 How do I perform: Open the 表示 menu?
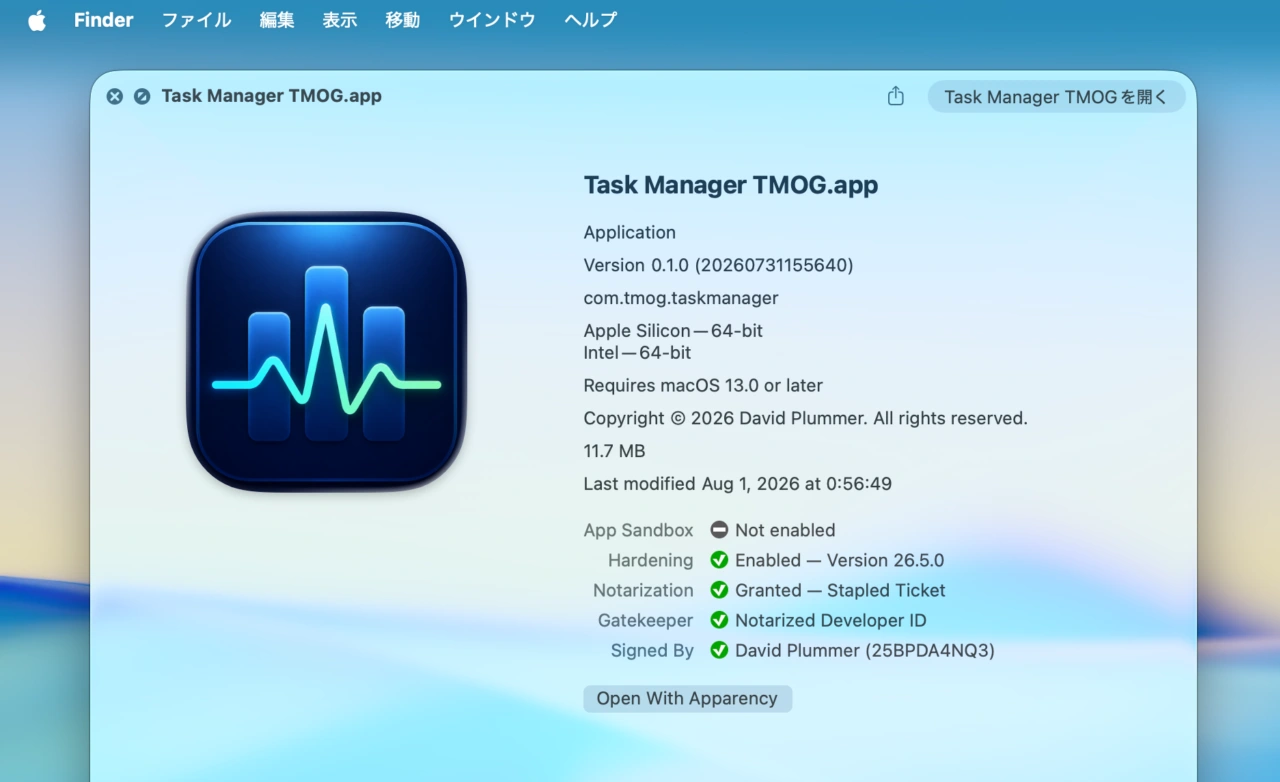(x=340, y=20)
